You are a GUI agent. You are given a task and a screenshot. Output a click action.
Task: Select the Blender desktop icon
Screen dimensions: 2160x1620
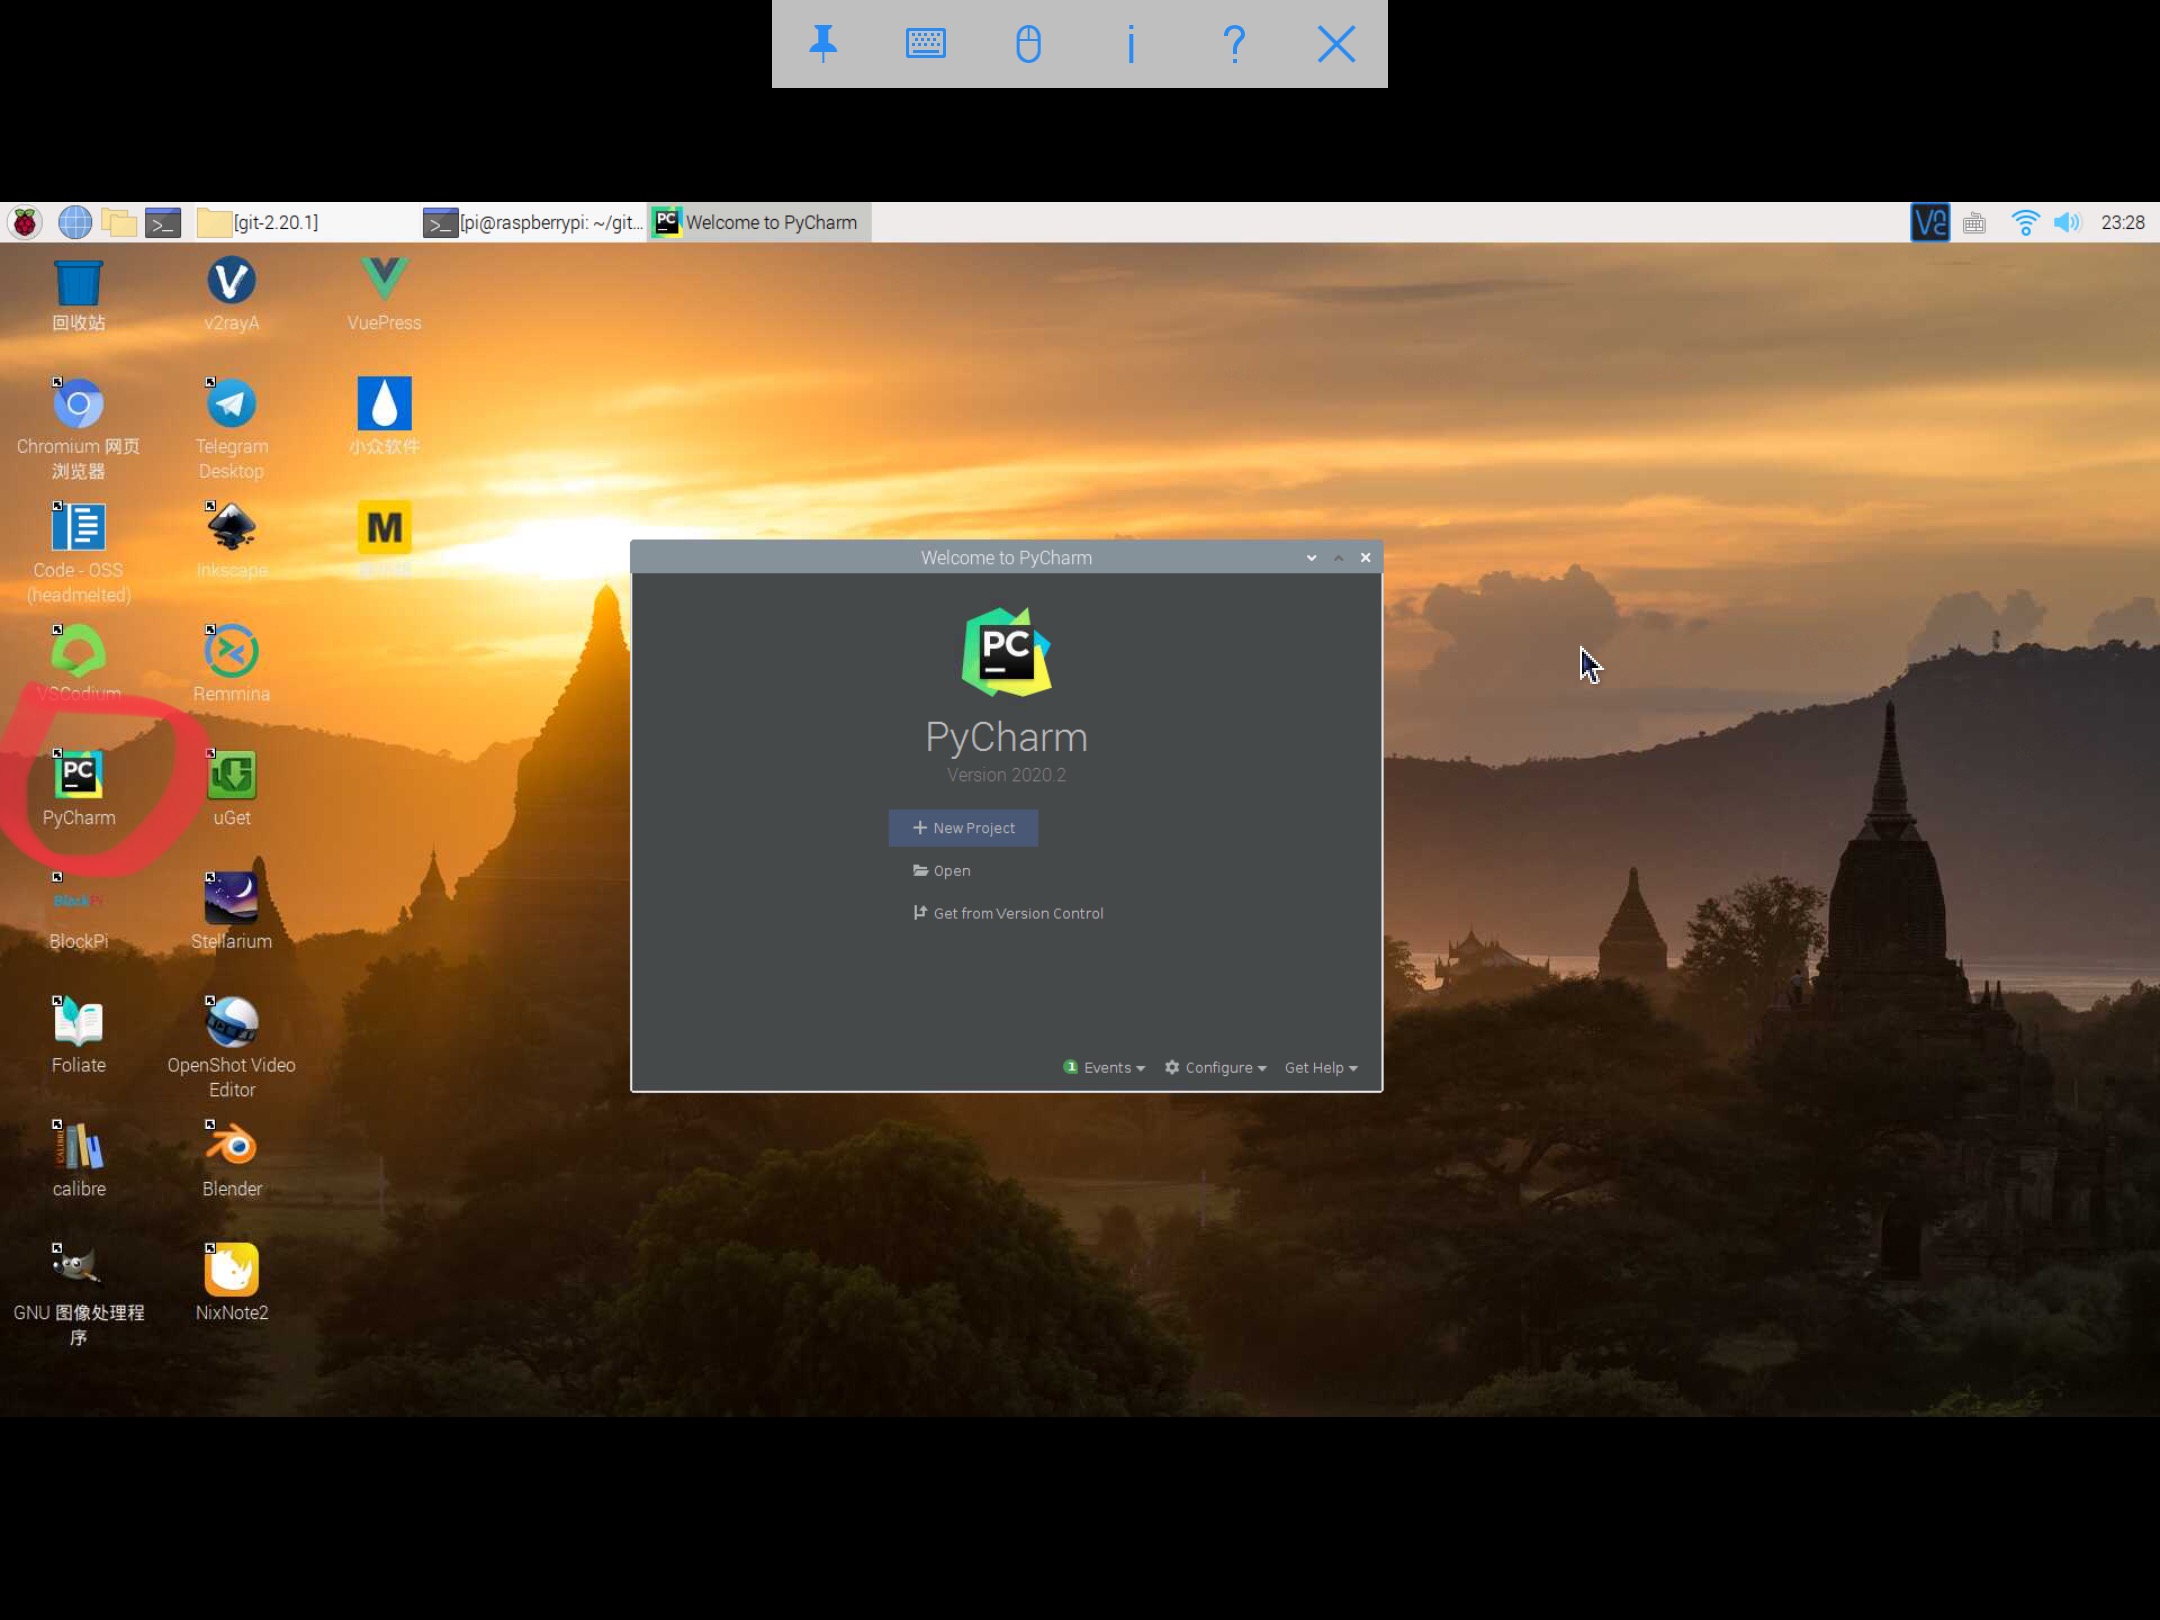[x=231, y=1160]
